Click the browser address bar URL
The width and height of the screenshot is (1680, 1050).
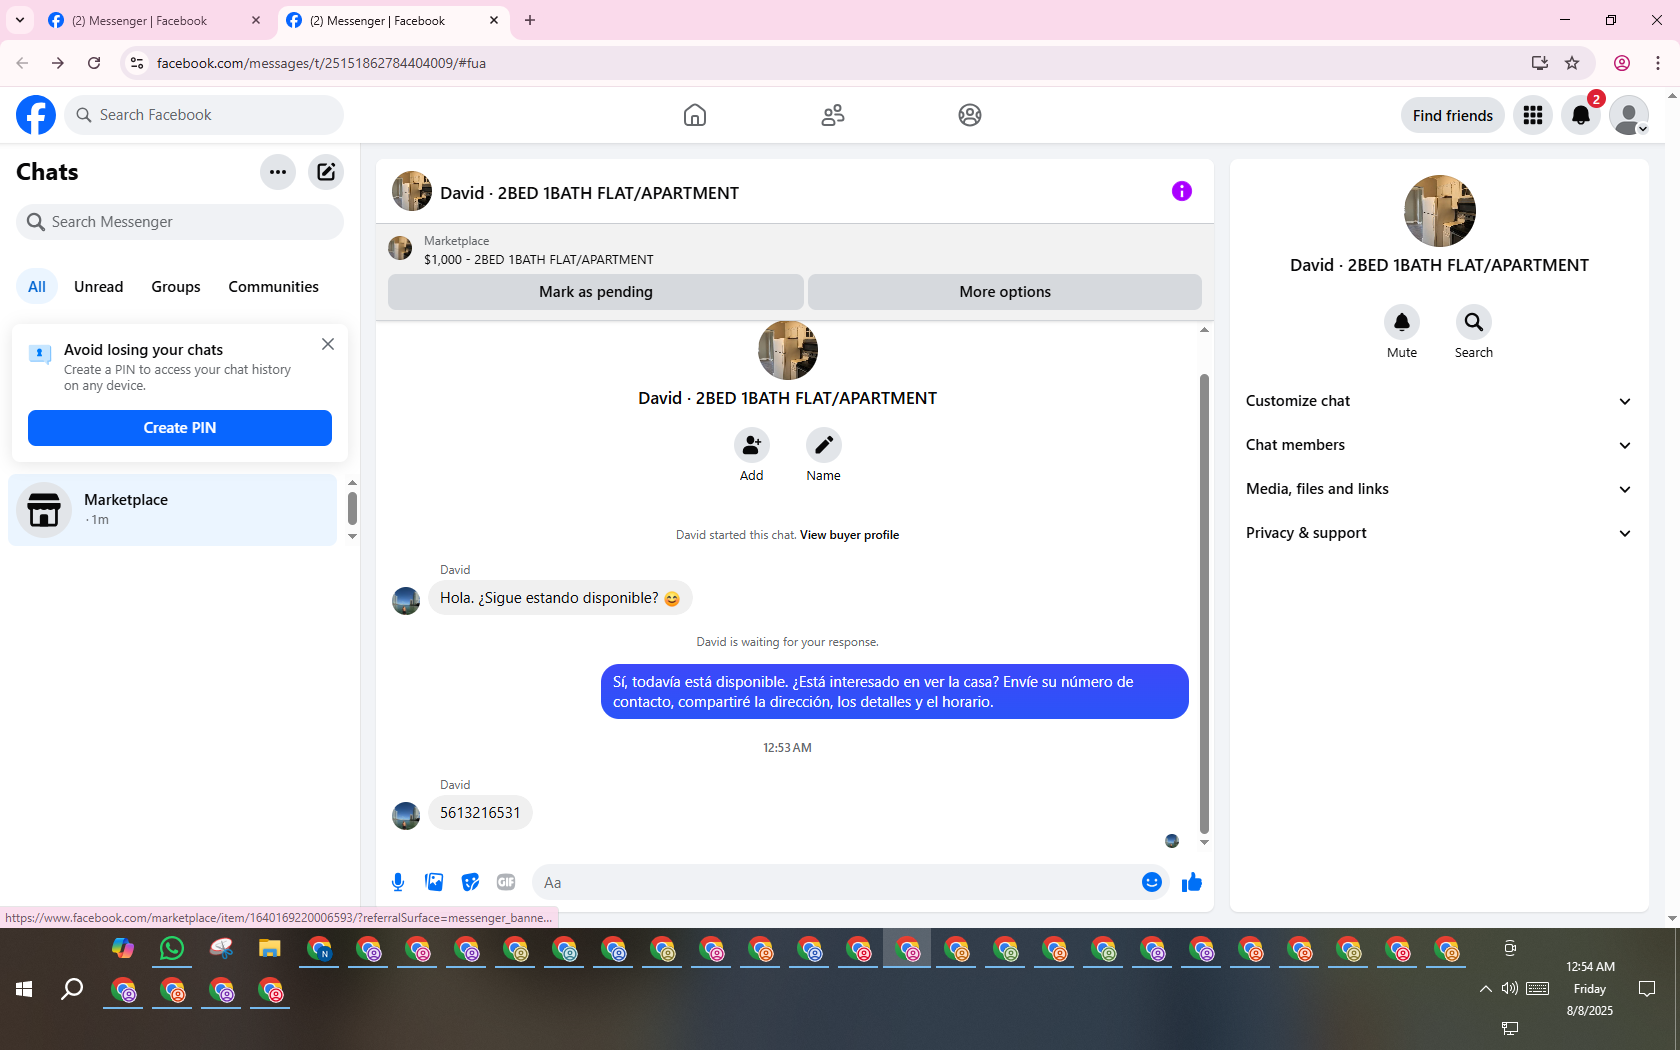(x=321, y=63)
